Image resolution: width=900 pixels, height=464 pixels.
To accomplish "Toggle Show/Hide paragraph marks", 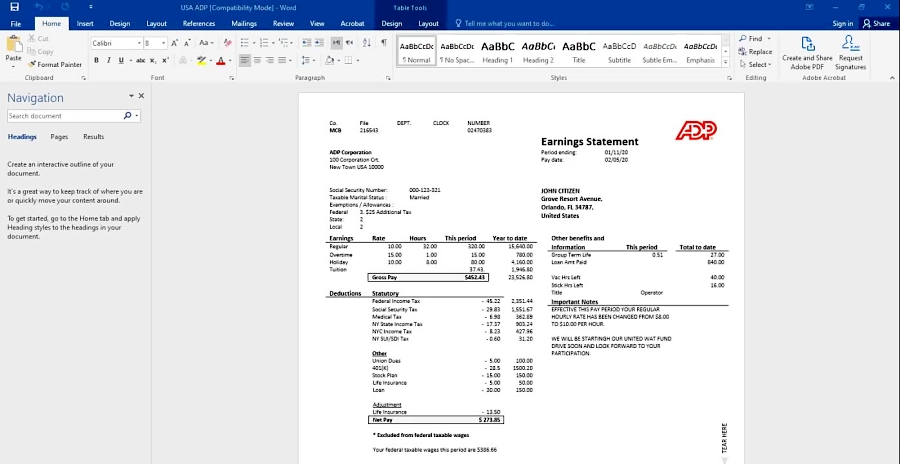I will point(384,43).
